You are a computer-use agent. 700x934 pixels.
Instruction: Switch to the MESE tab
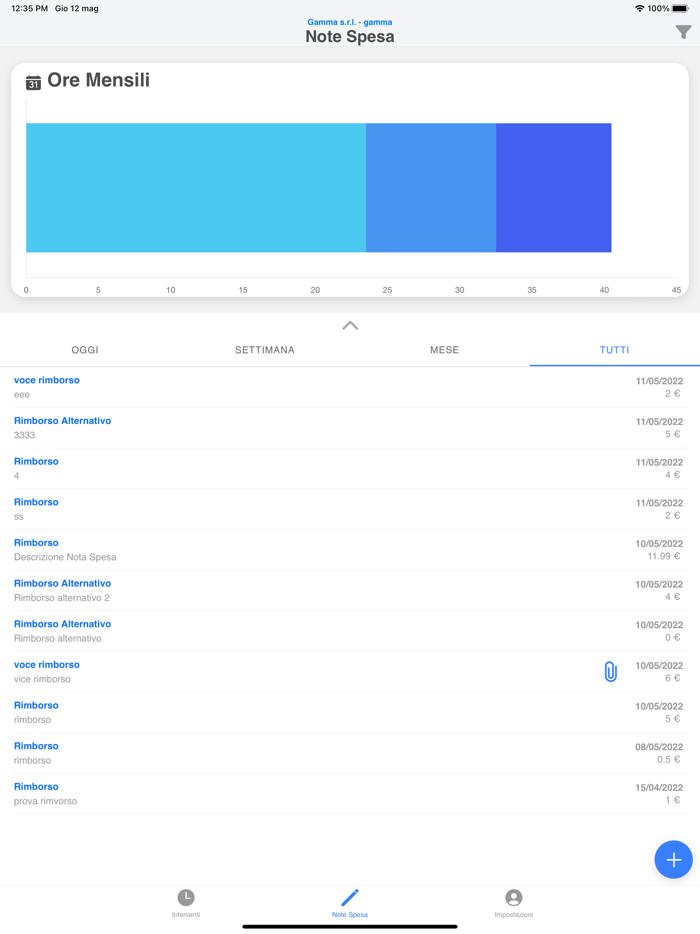444,350
